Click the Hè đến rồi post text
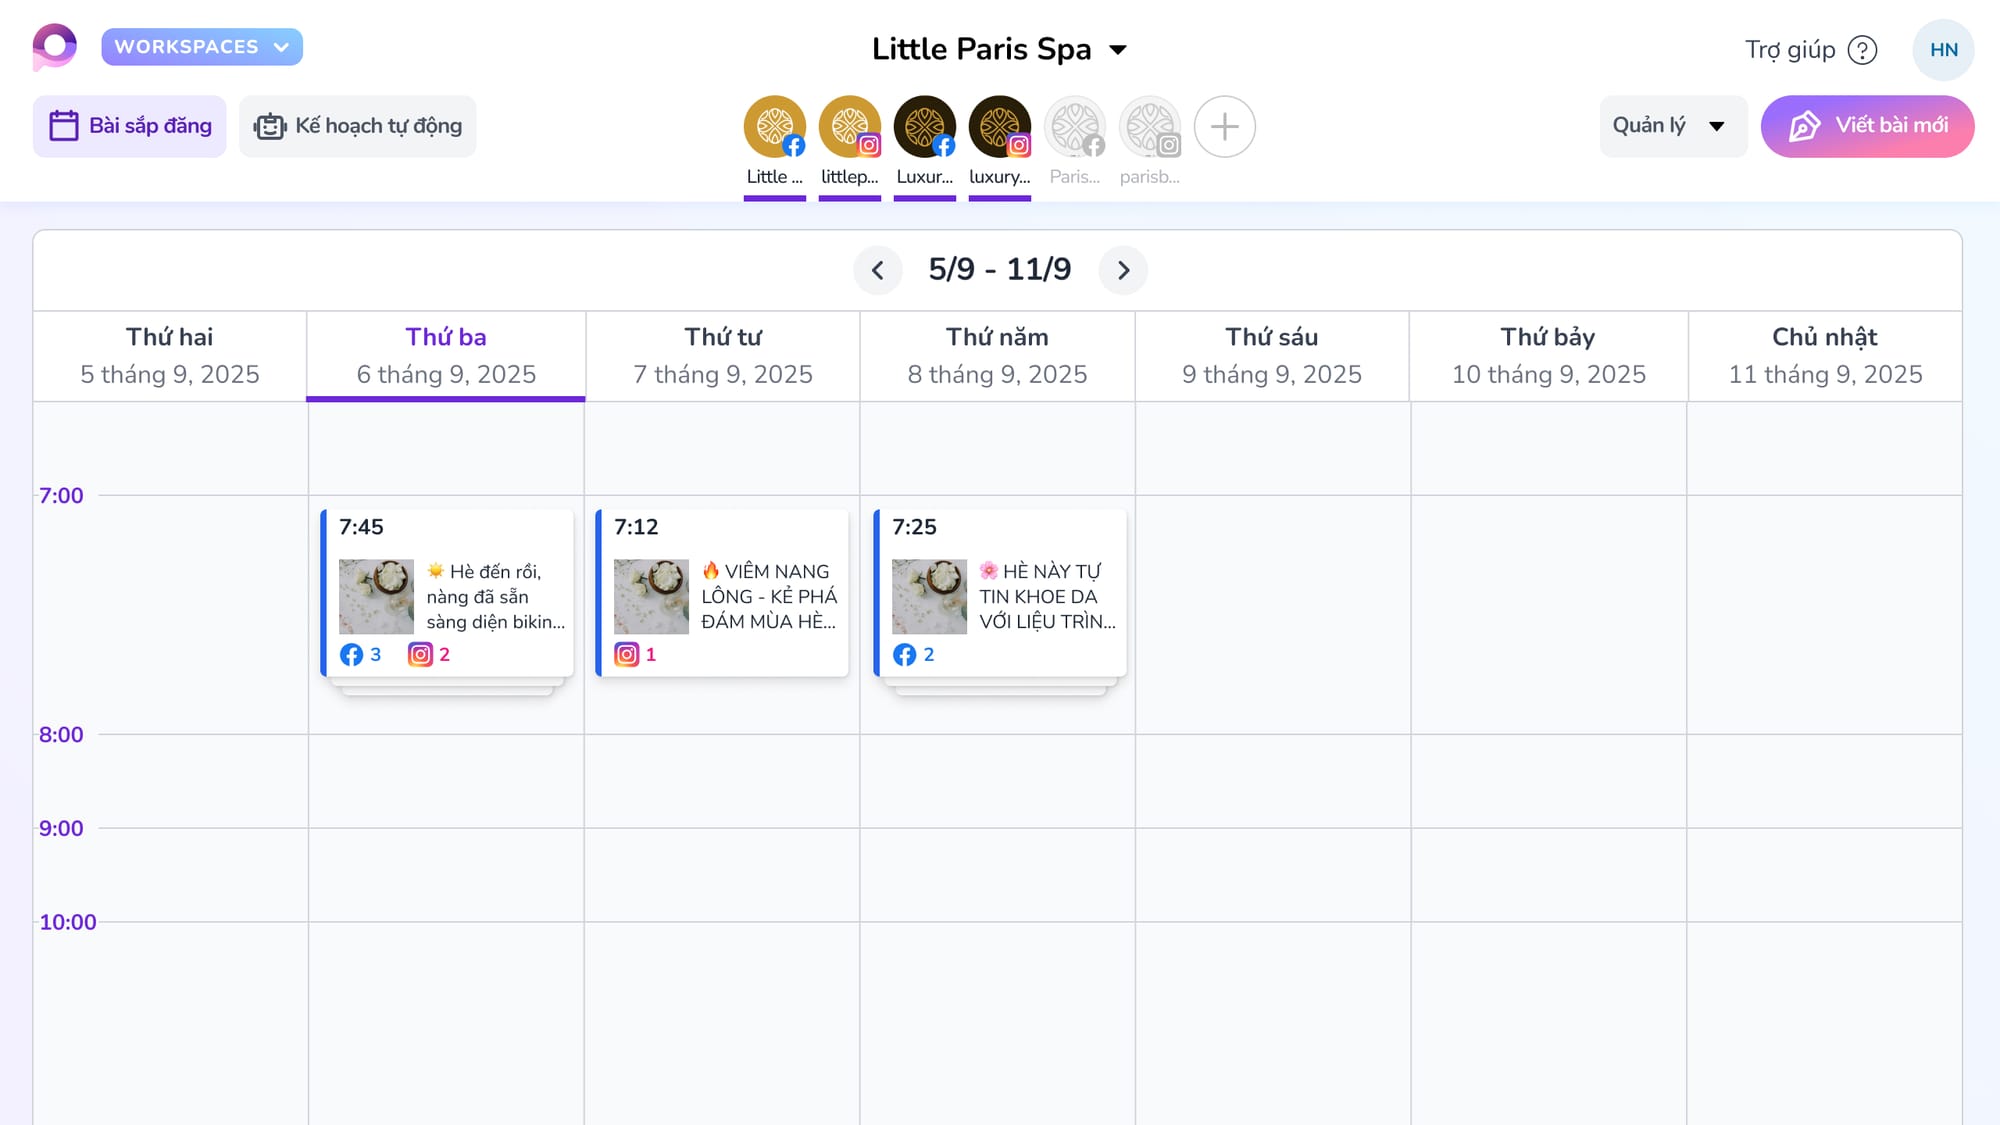This screenshot has height=1125, width=2000. [496, 596]
